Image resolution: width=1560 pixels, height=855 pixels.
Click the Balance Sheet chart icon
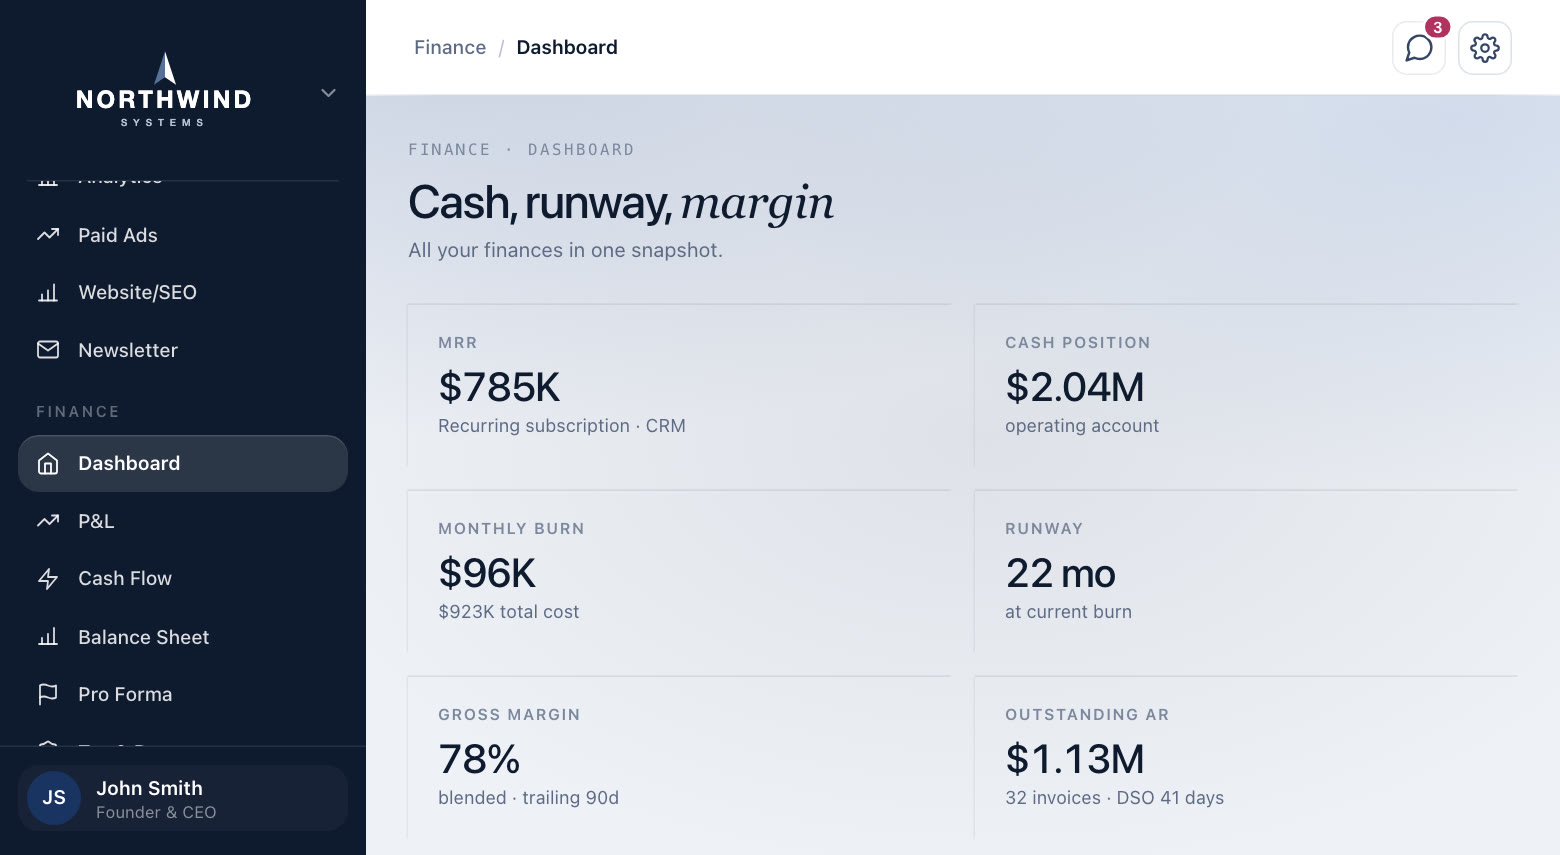(48, 637)
